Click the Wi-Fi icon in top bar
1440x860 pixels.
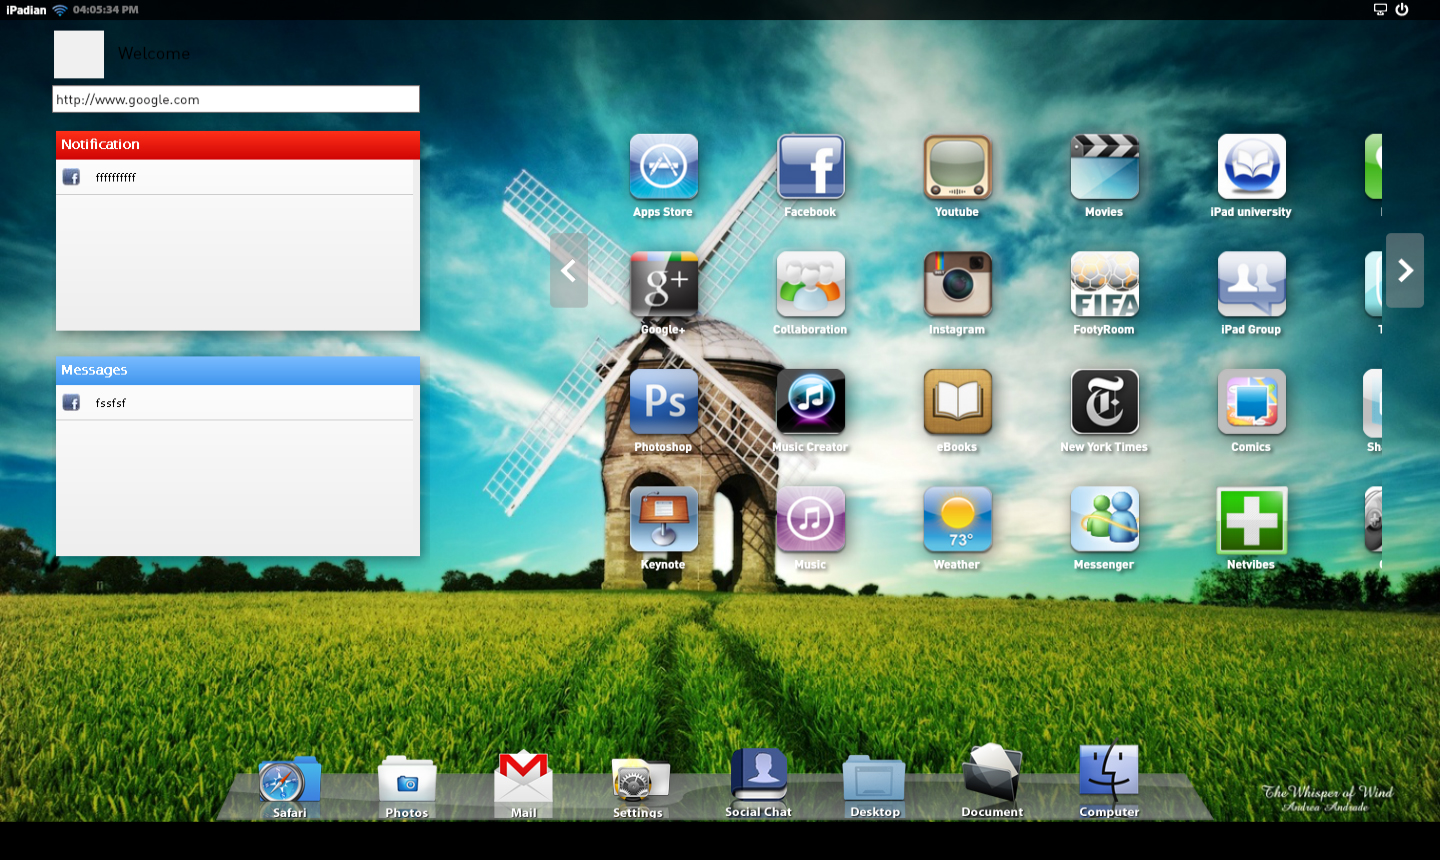60,10
